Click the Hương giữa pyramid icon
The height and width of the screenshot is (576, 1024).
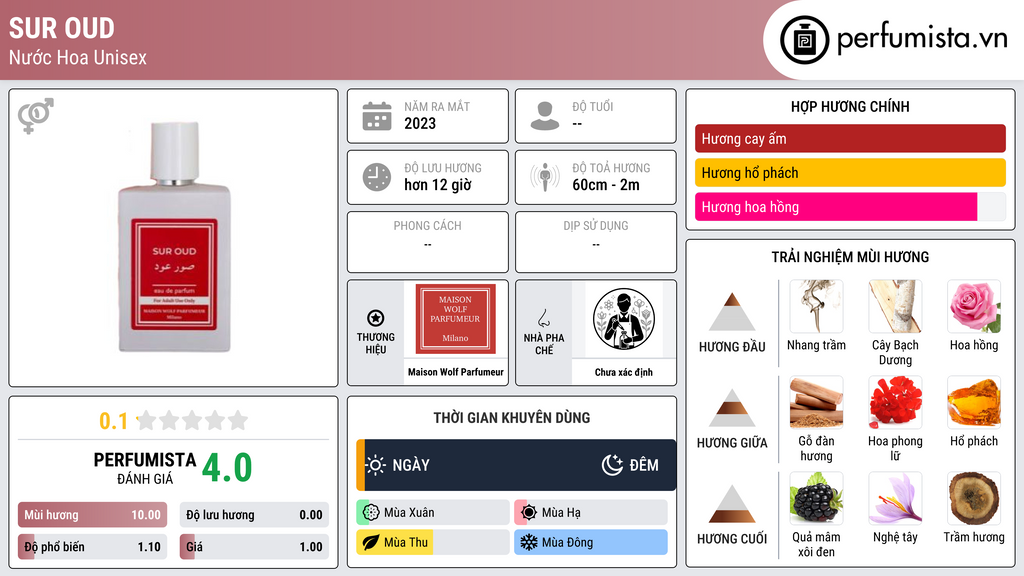coord(732,408)
